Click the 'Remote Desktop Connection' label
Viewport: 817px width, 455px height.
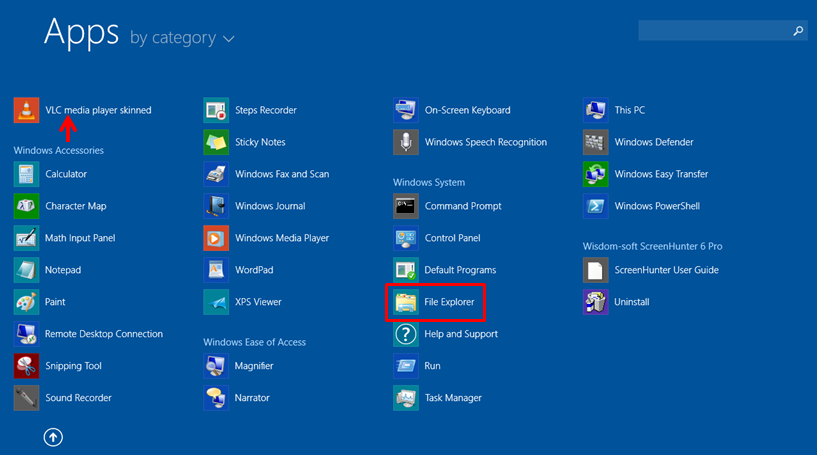pyautogui.click(x=104, y=334)
